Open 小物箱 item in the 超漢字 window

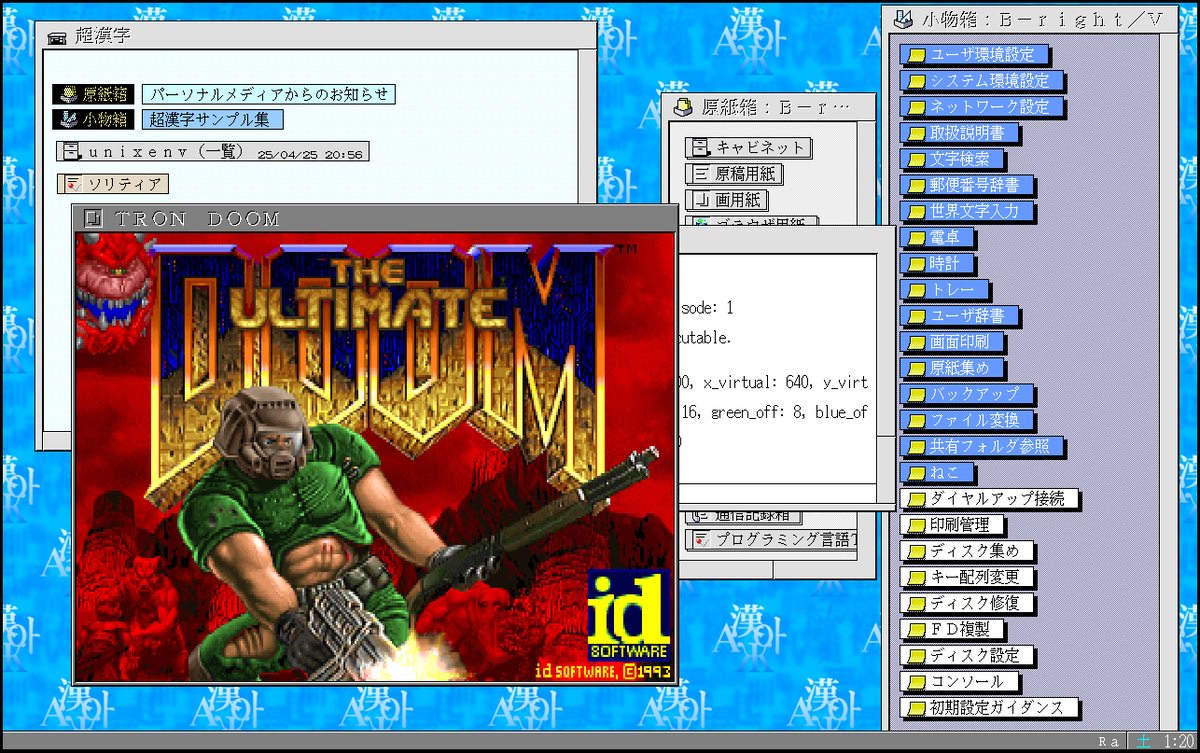click(x=93, y=119)
